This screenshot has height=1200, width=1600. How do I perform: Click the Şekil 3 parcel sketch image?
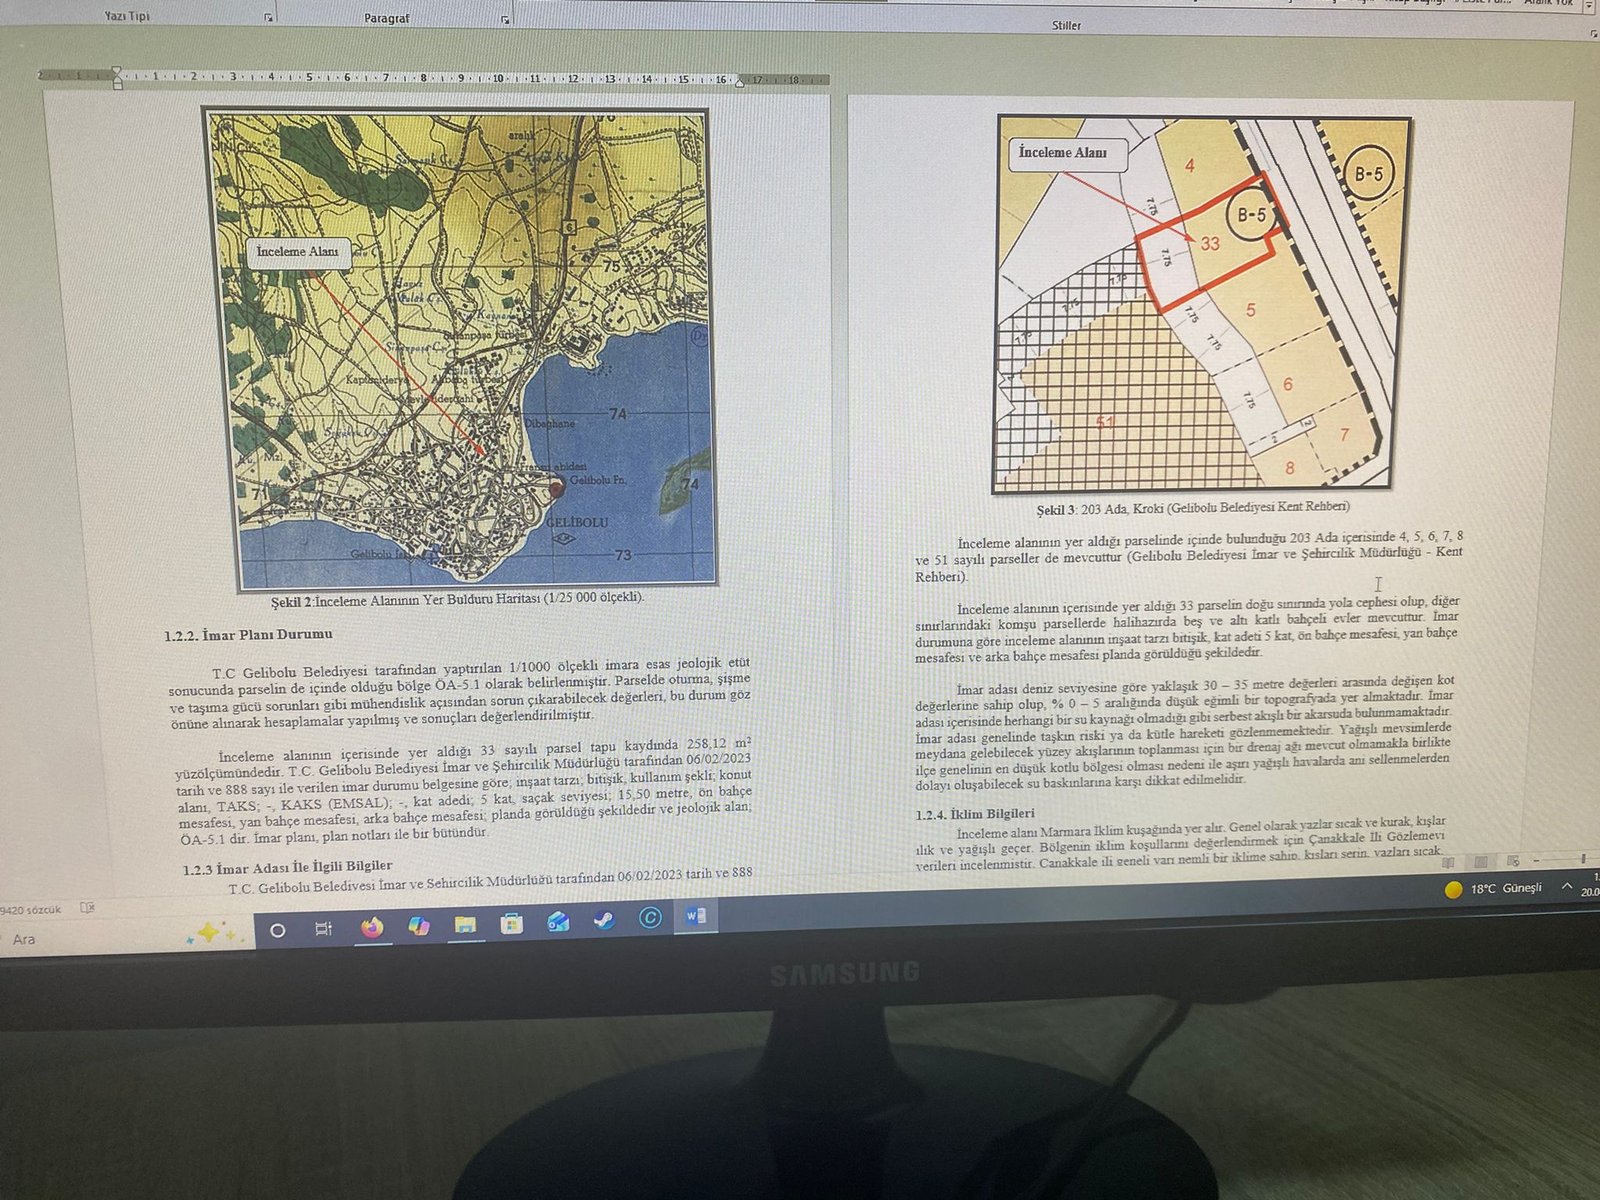(x=1202, y=303)
